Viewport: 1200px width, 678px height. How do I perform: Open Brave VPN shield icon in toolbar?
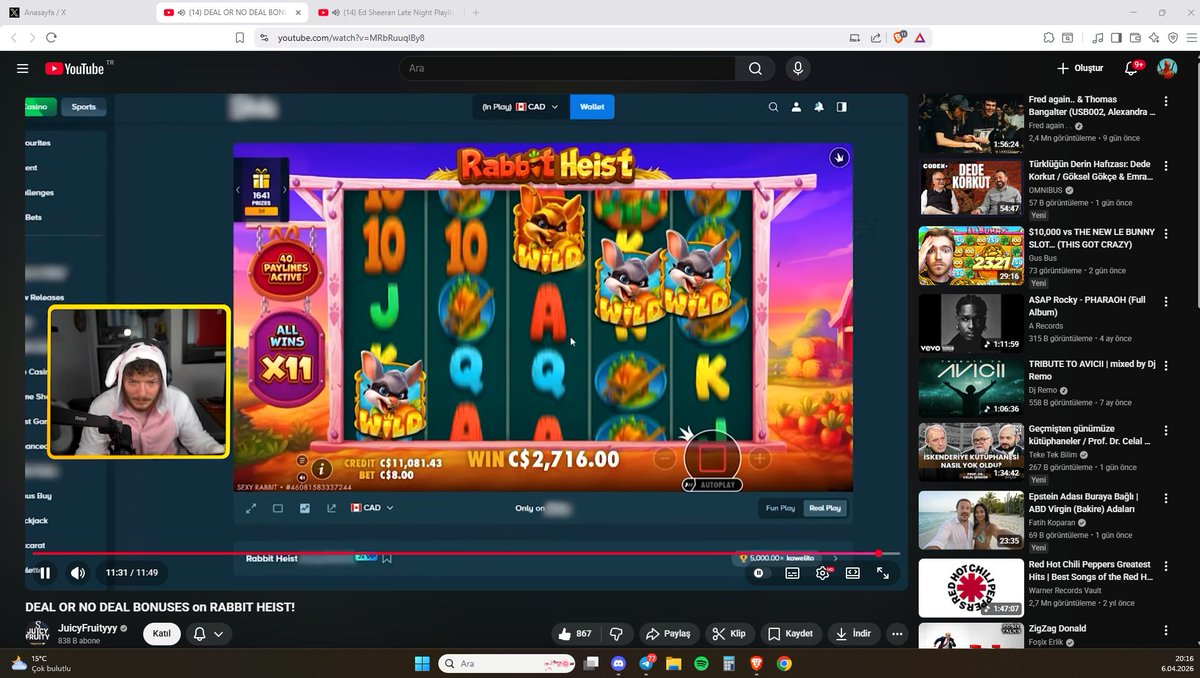click(1172, 37)
